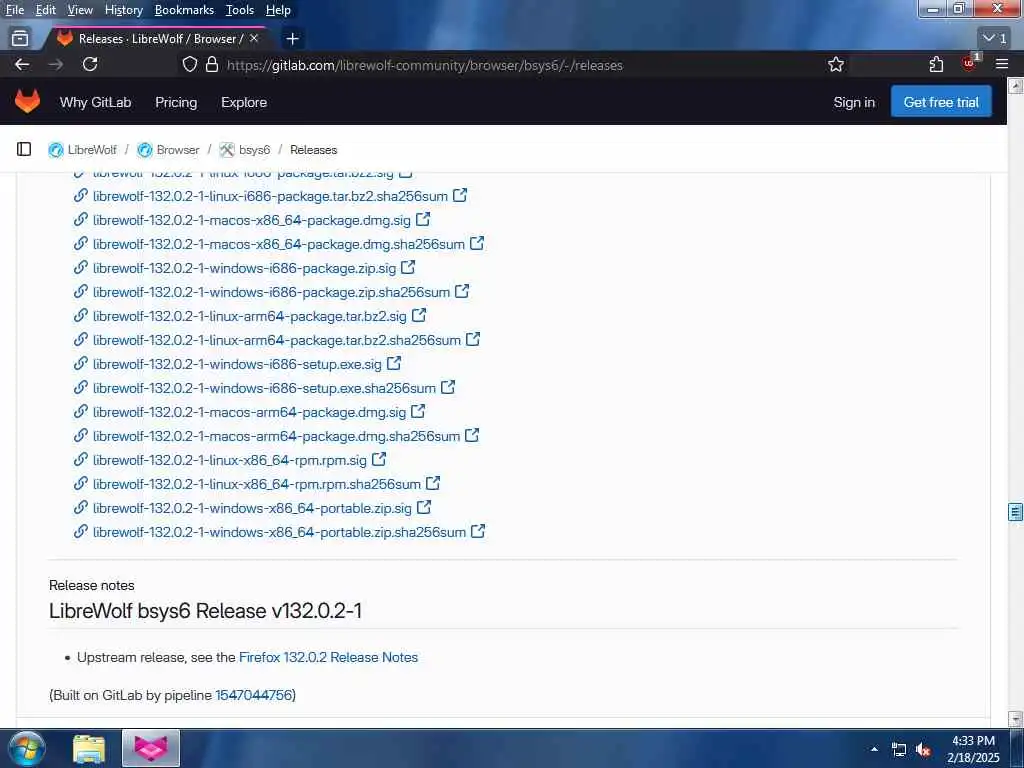The width and height of the screenshot is (1024, 768).
Task: Go back using the browser back arrow
Action: (22, 65)
